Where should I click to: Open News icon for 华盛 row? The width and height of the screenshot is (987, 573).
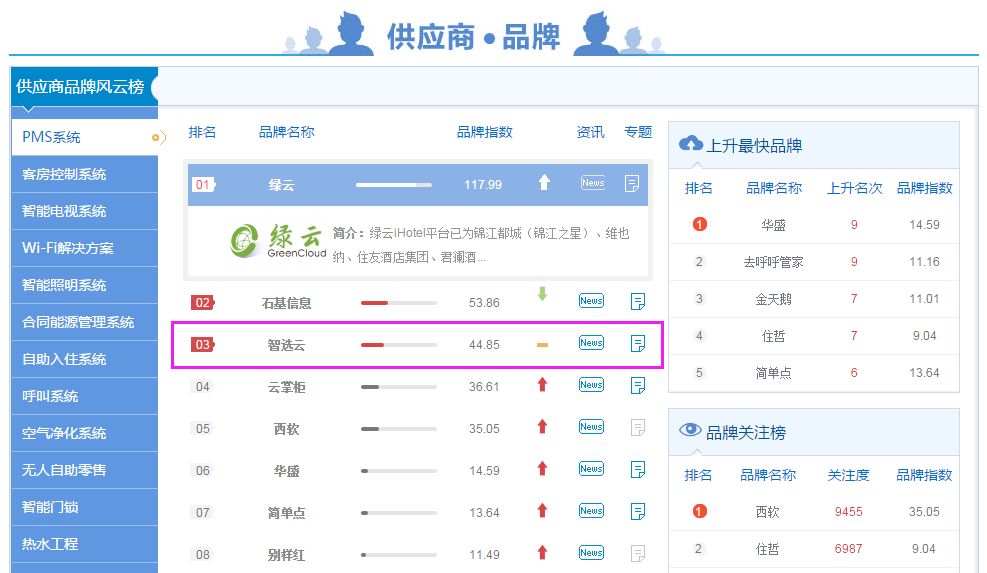[x=591, y=469]
